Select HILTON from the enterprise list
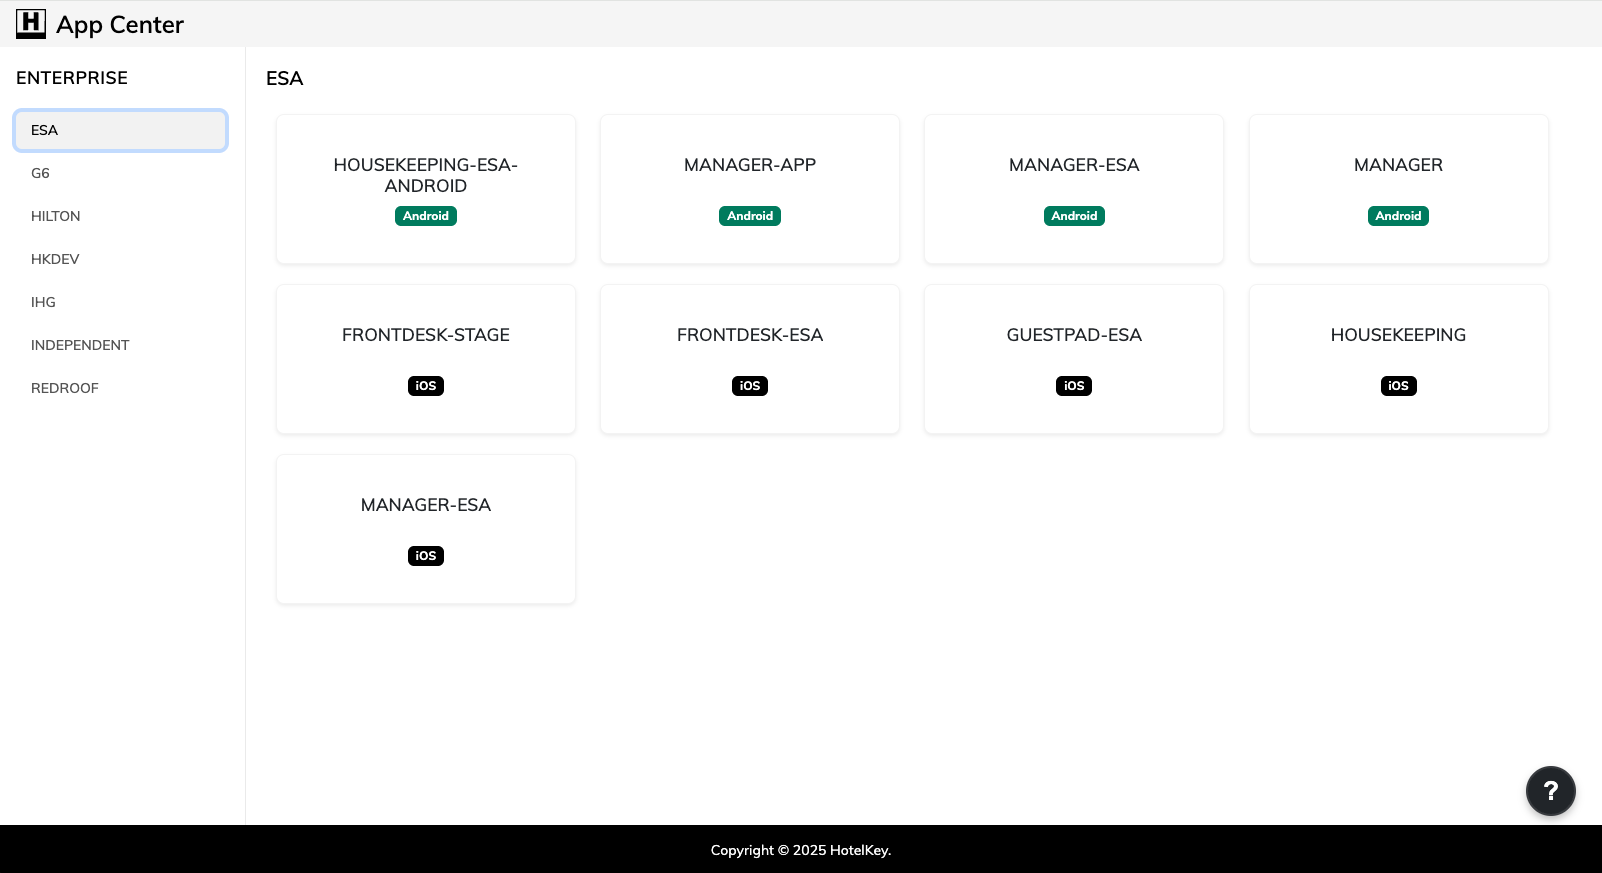This screenshot has height=873, width=1602. 56,216
